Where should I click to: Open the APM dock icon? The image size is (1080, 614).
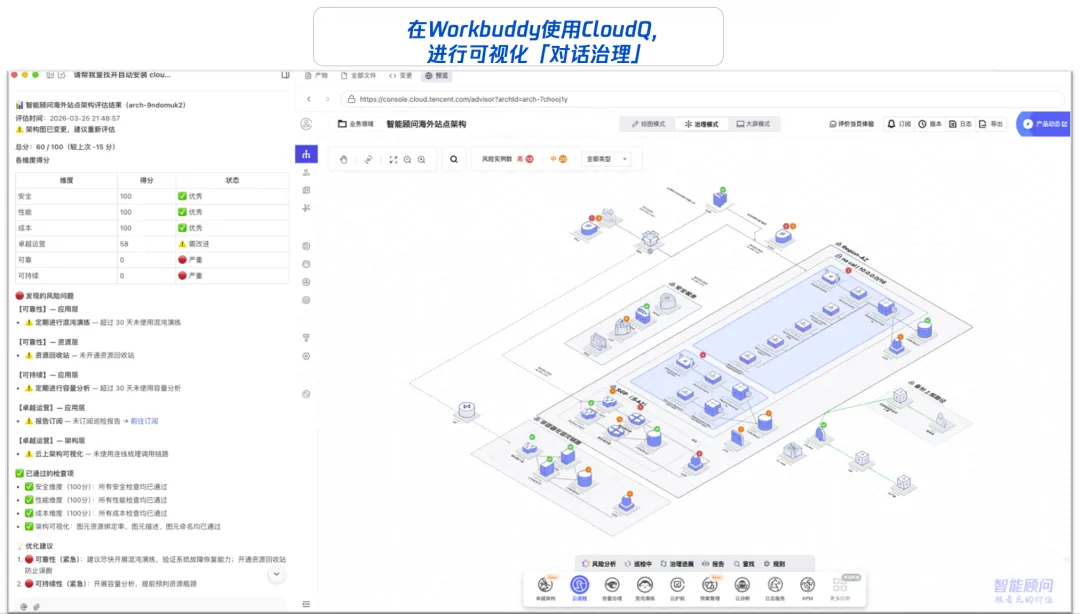click(x=807, y=588)
